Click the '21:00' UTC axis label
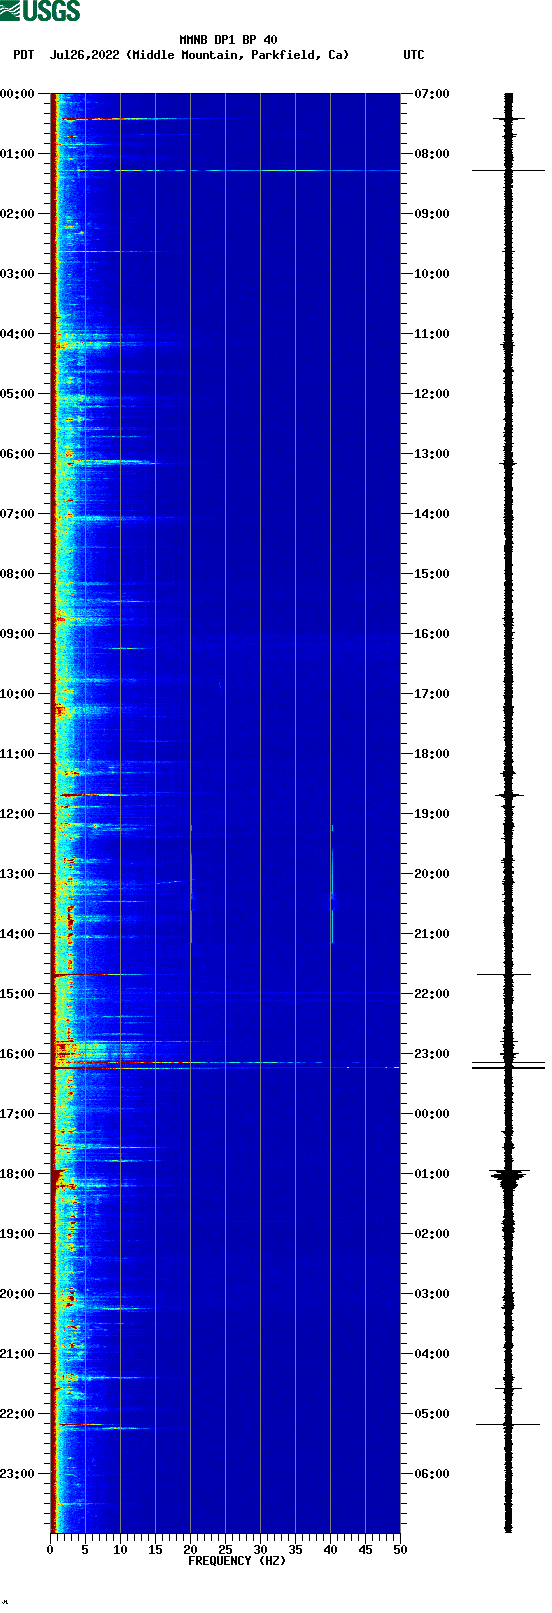The width and height of the screenshot is (552, 1613). [x=432, y=934]
